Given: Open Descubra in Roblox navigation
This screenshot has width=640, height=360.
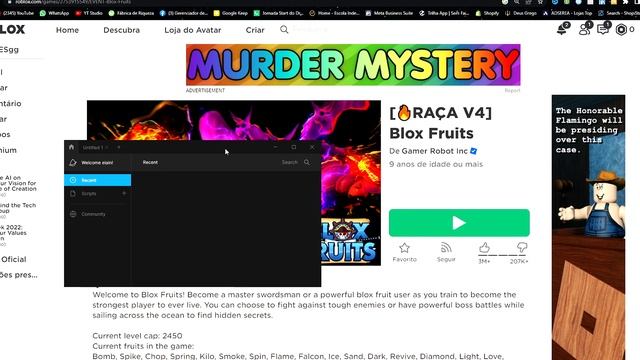Looking at the screenshot, I should pyautogui.click(x=121, y=30).
